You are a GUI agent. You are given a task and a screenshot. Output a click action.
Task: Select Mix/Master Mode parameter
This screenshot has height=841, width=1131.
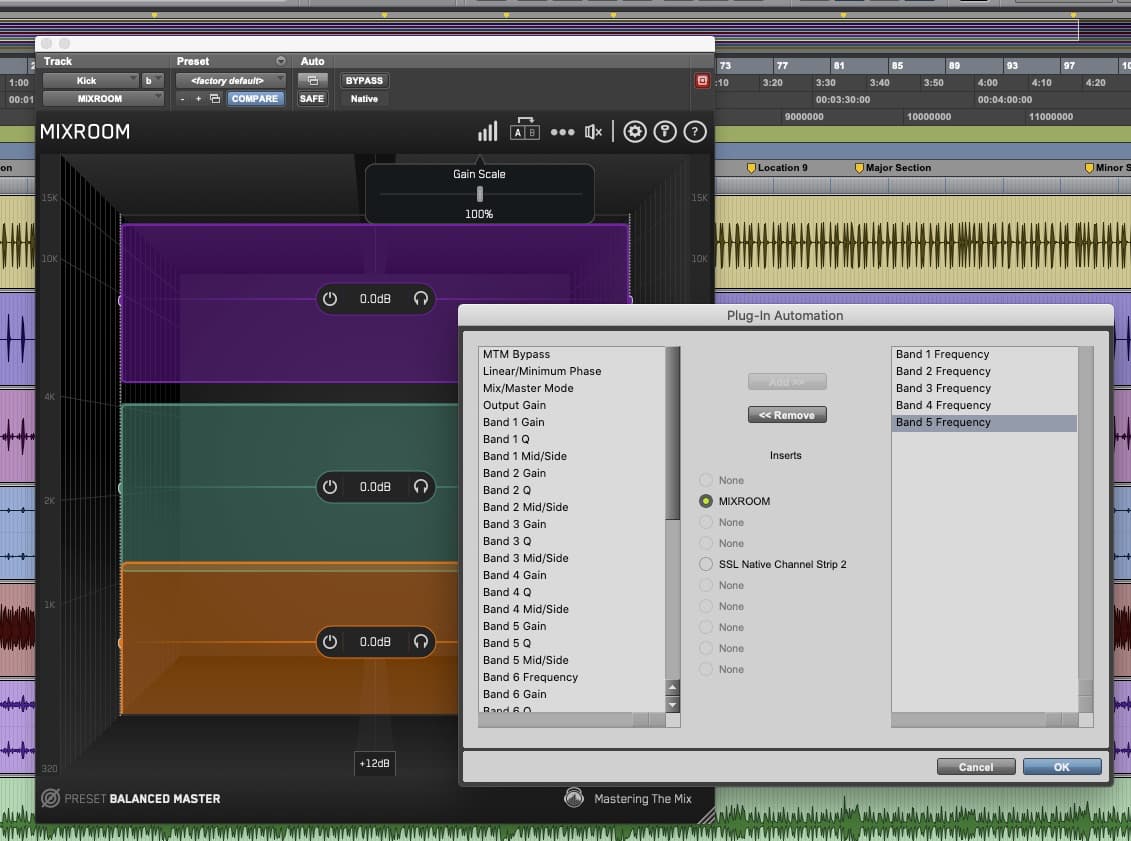point(528,388)
